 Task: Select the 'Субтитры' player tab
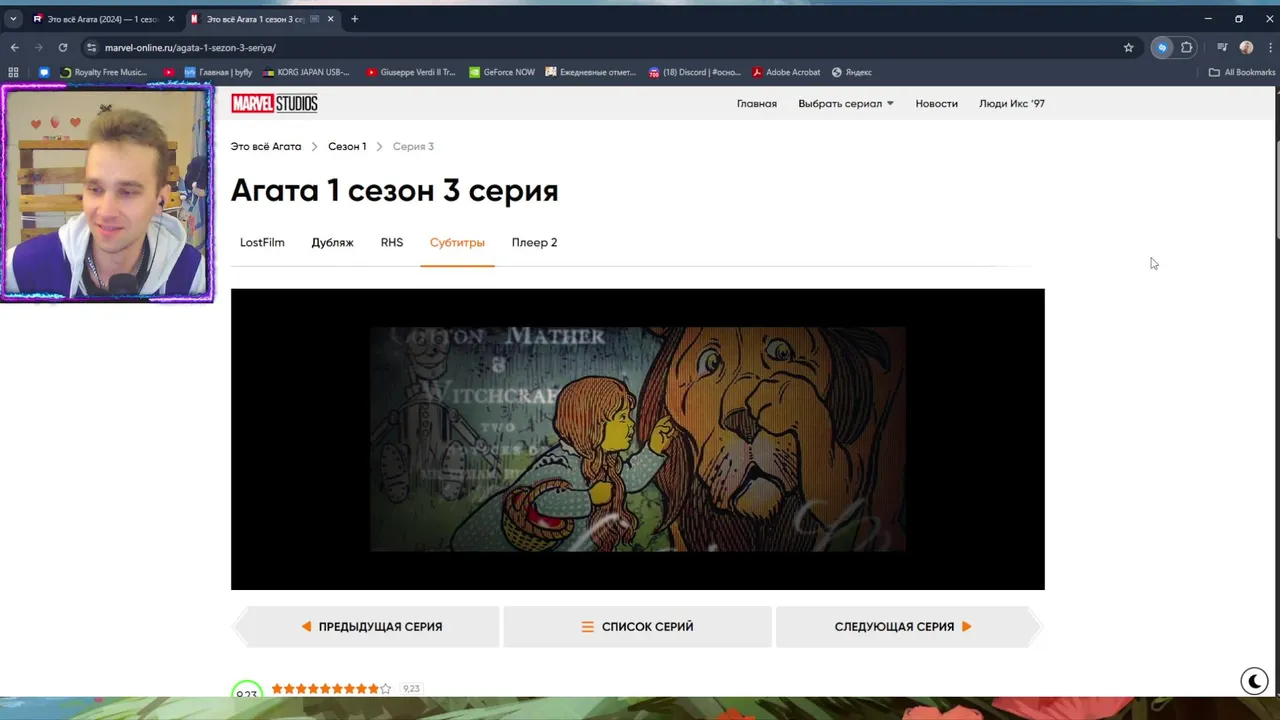pos(457,242)
